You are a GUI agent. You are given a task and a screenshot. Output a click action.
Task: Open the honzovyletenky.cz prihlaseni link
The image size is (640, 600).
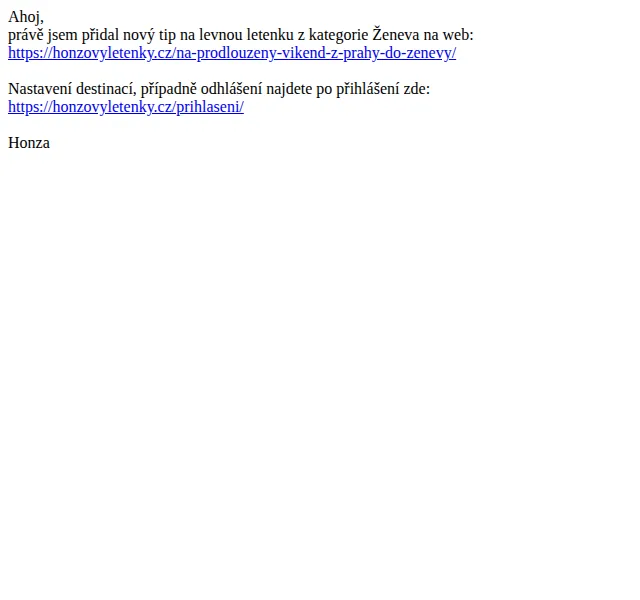point(126,107)
